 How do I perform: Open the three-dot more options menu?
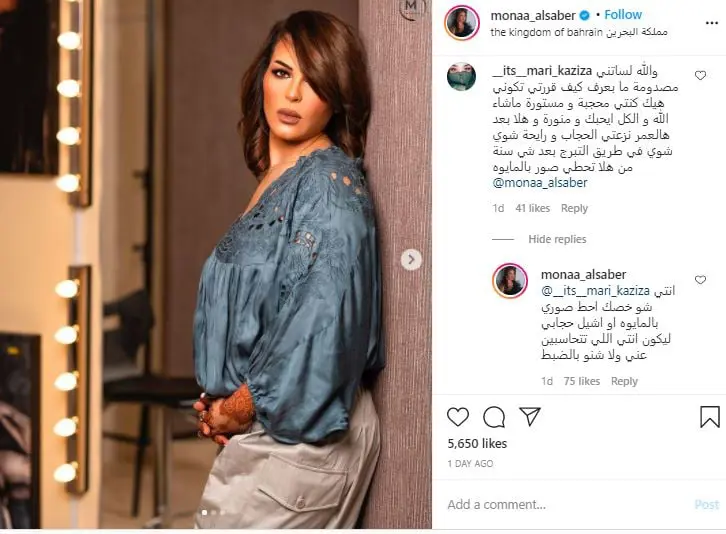pos(711,23)
